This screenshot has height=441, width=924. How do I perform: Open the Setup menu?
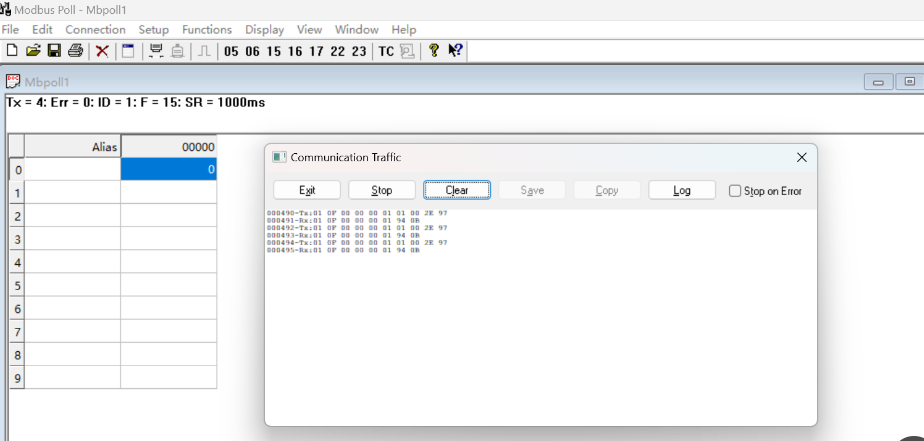point(153,29)
